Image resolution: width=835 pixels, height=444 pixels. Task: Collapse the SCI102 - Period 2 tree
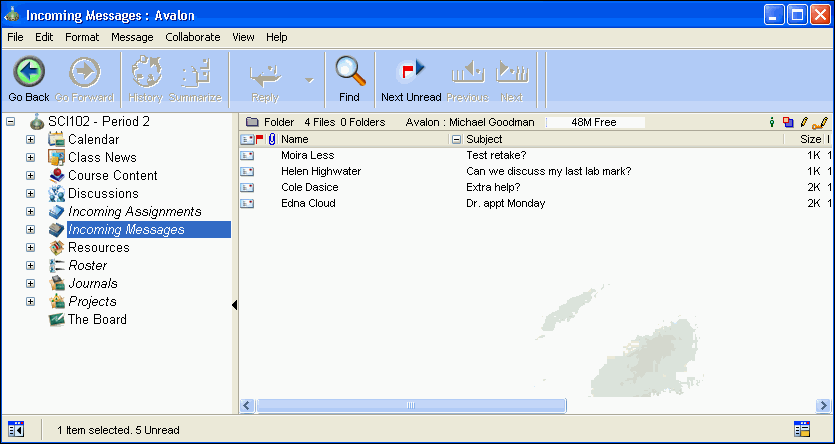(x=10, y=121)
